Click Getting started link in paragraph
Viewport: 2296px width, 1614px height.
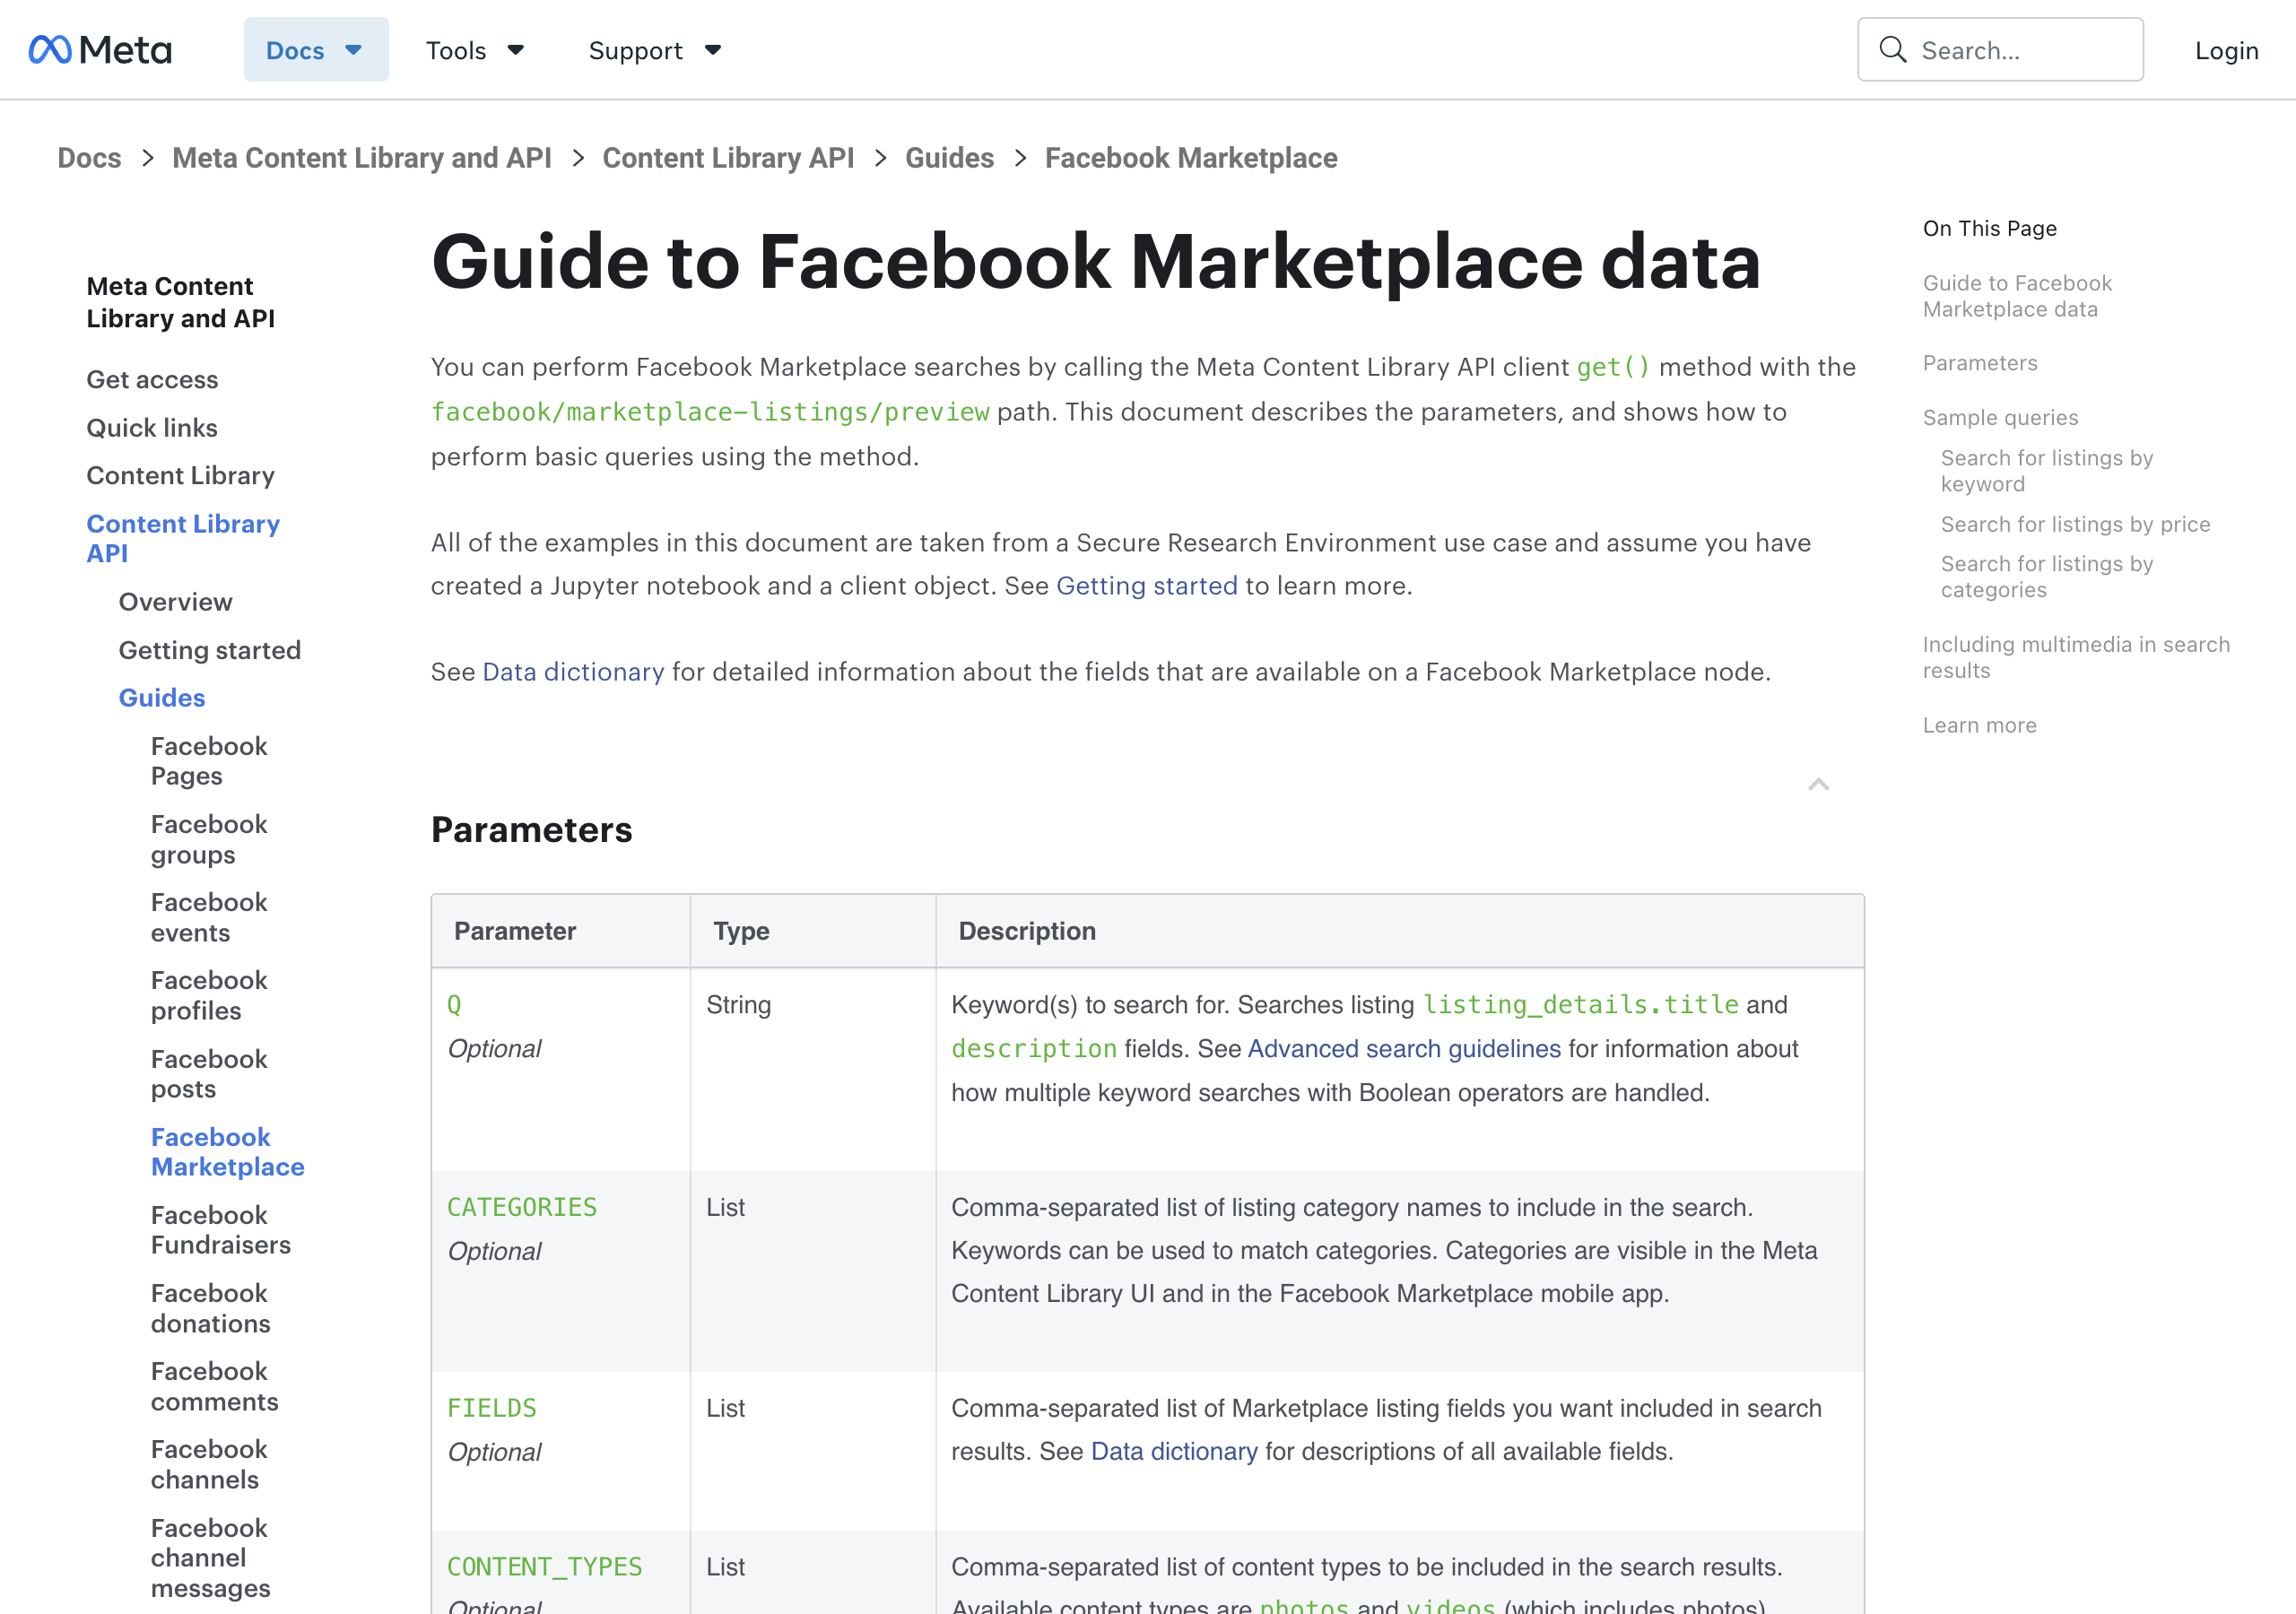[x=1146, y=586]
